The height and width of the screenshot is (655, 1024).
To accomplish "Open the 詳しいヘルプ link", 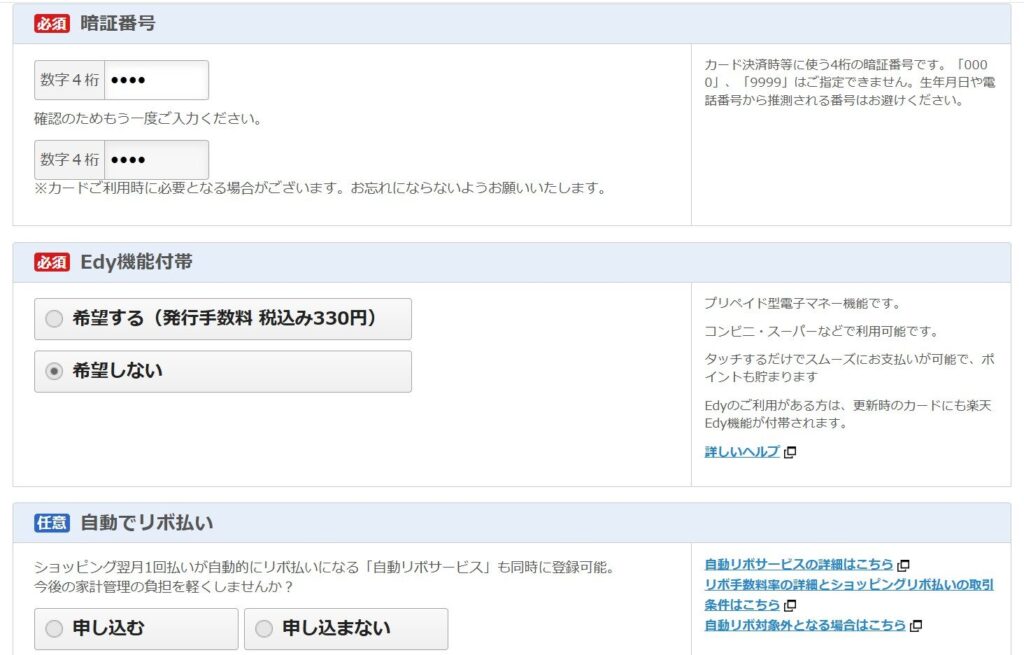I will pyautogui.click(x=742, y=451).
